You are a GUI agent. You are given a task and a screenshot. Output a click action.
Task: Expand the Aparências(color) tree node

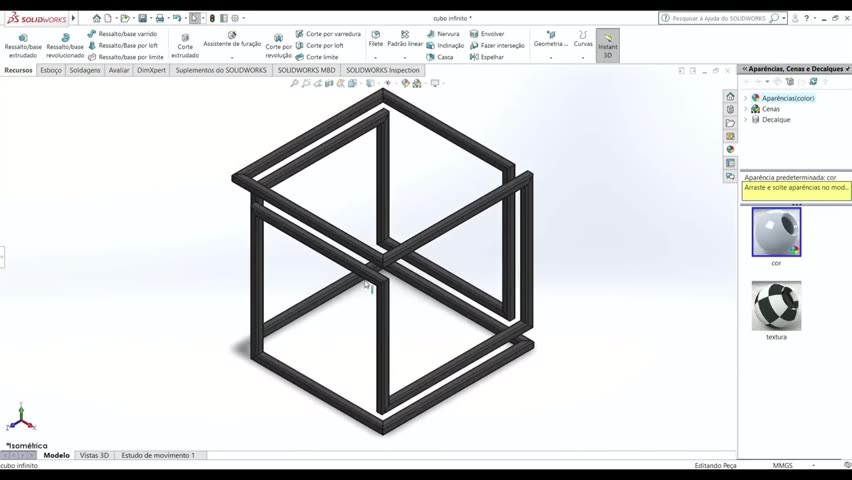(x=745, y=98)
